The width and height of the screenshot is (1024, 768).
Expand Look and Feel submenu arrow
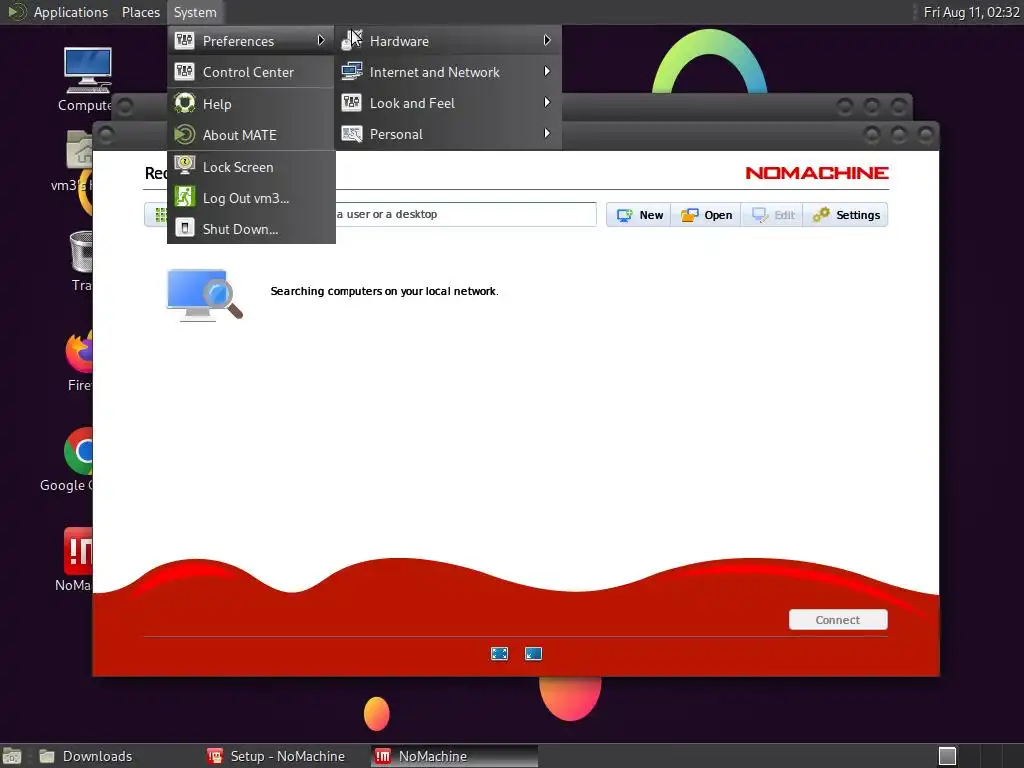tap(547, 103)
